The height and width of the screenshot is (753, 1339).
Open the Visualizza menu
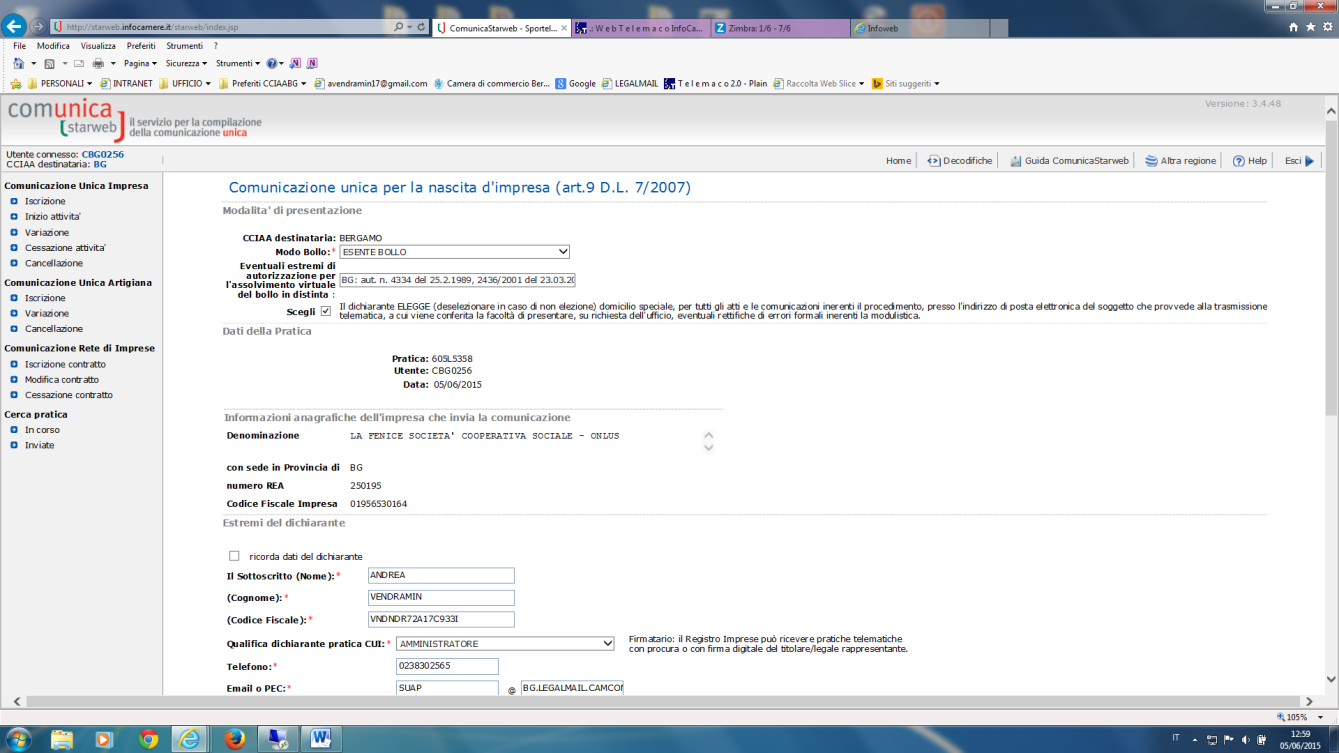click(x=98, y=46)
